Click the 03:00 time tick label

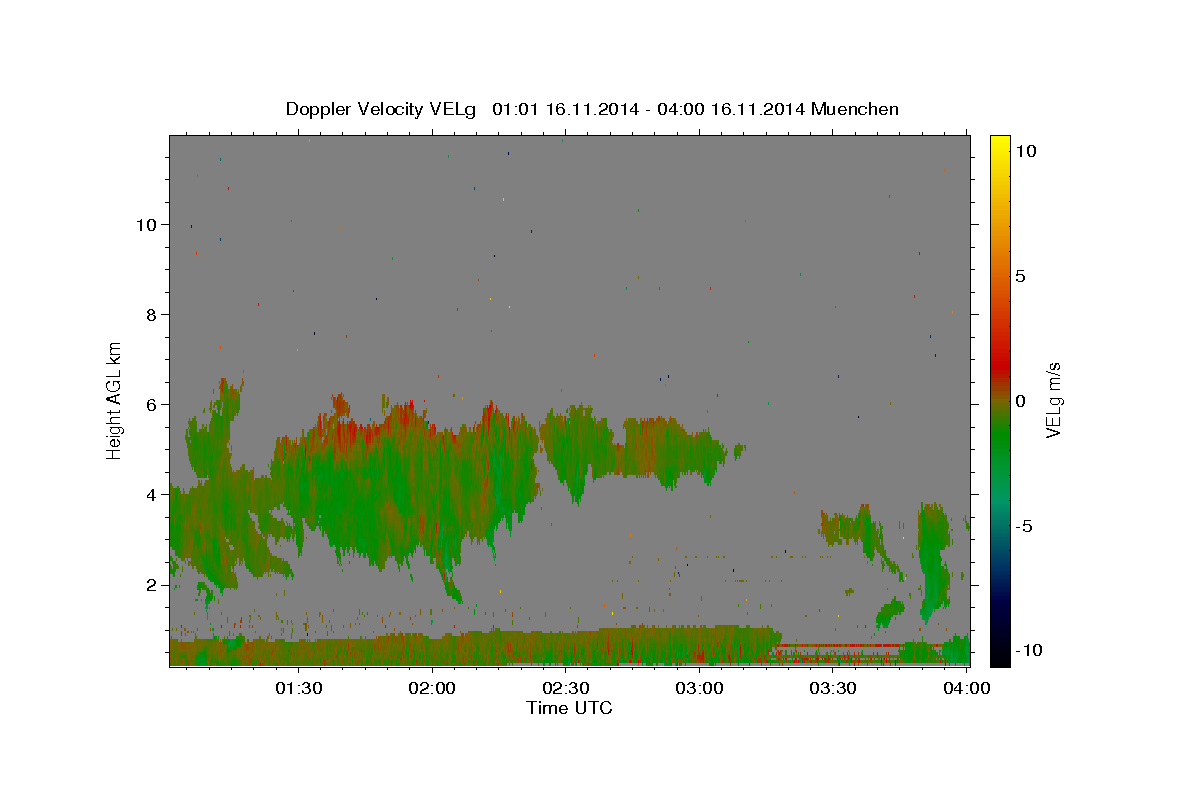pyautogui.click(x=700, y=688)
